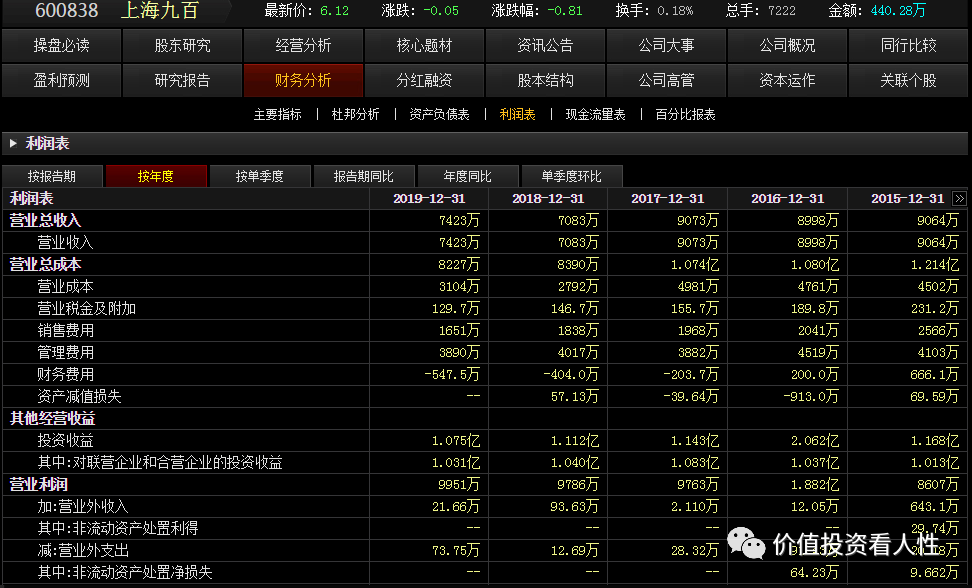Viewport: 972px width, 588px height.
Task: Click stock code 600838 in header
Action: tap(66, 11)
